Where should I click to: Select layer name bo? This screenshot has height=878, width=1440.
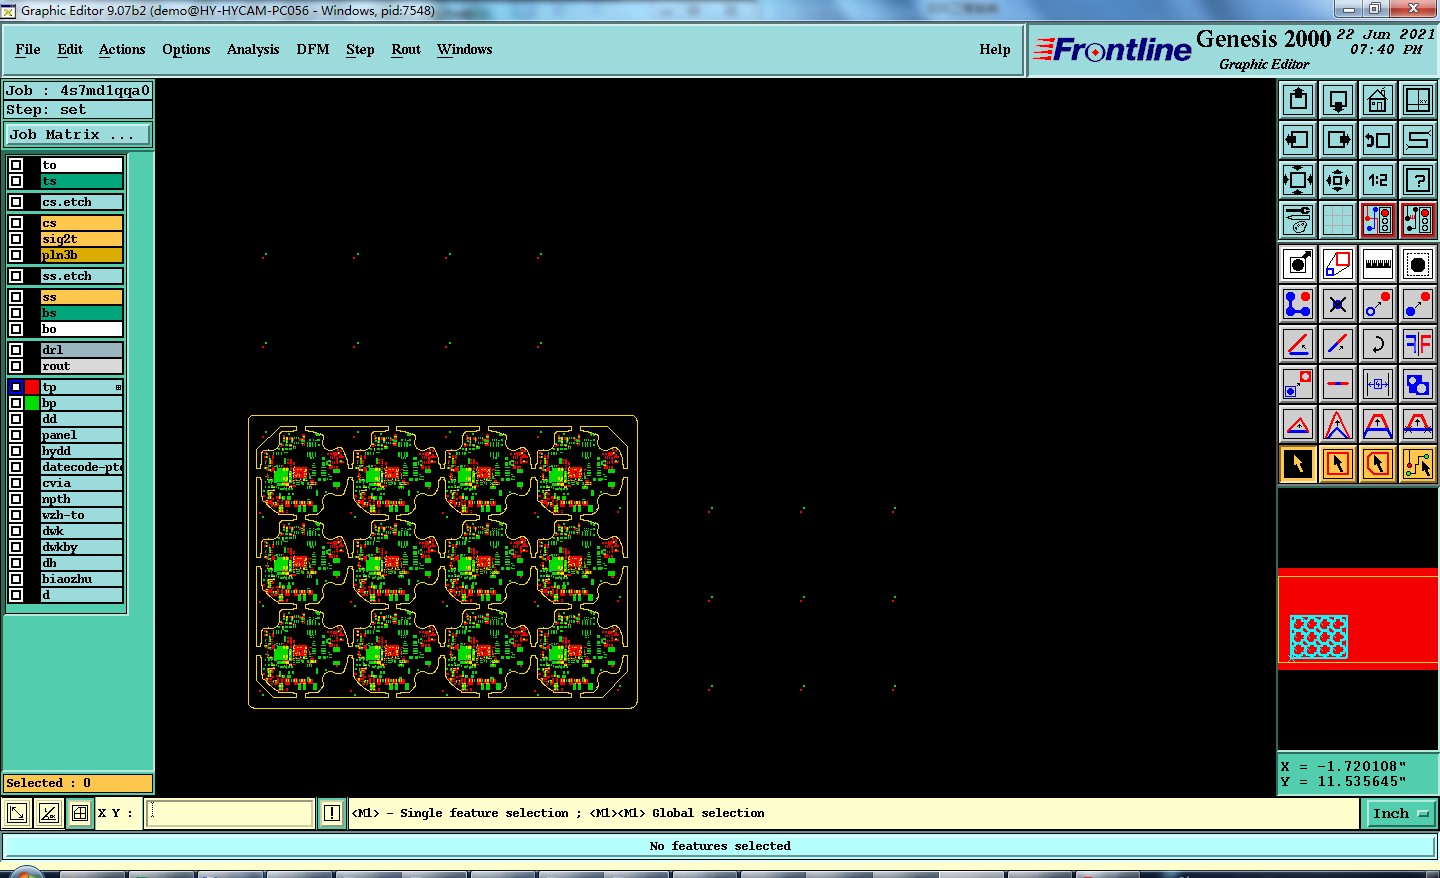(x=82, y=329)
